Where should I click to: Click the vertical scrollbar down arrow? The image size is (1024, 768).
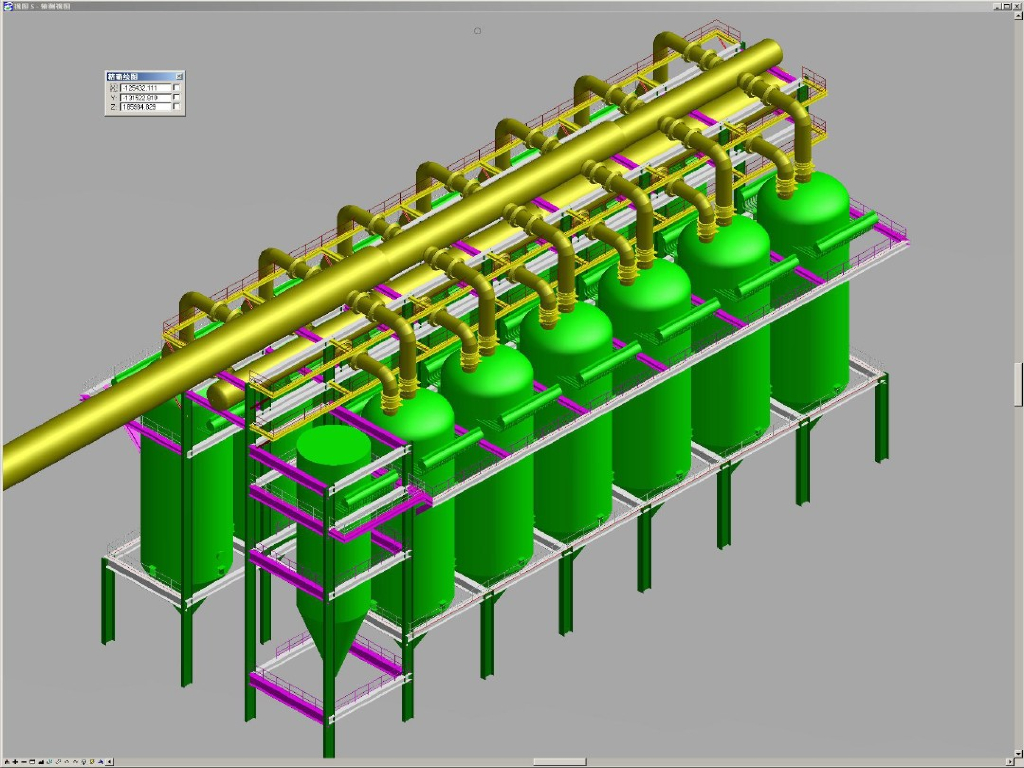tap(1019, 754)
